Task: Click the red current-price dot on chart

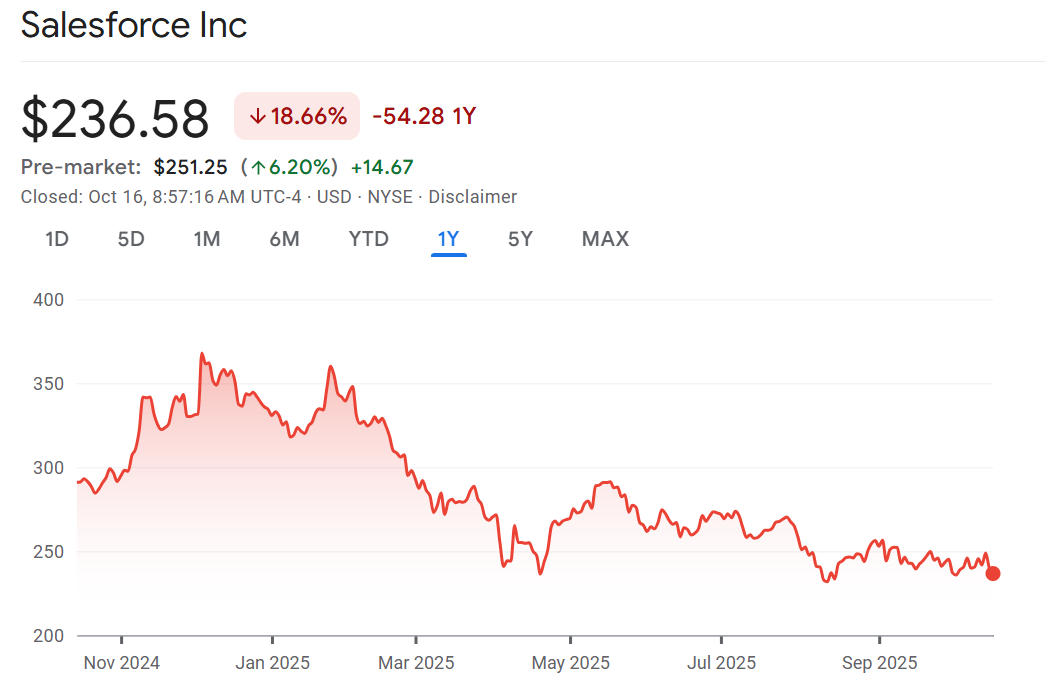Action: [992, 573]
